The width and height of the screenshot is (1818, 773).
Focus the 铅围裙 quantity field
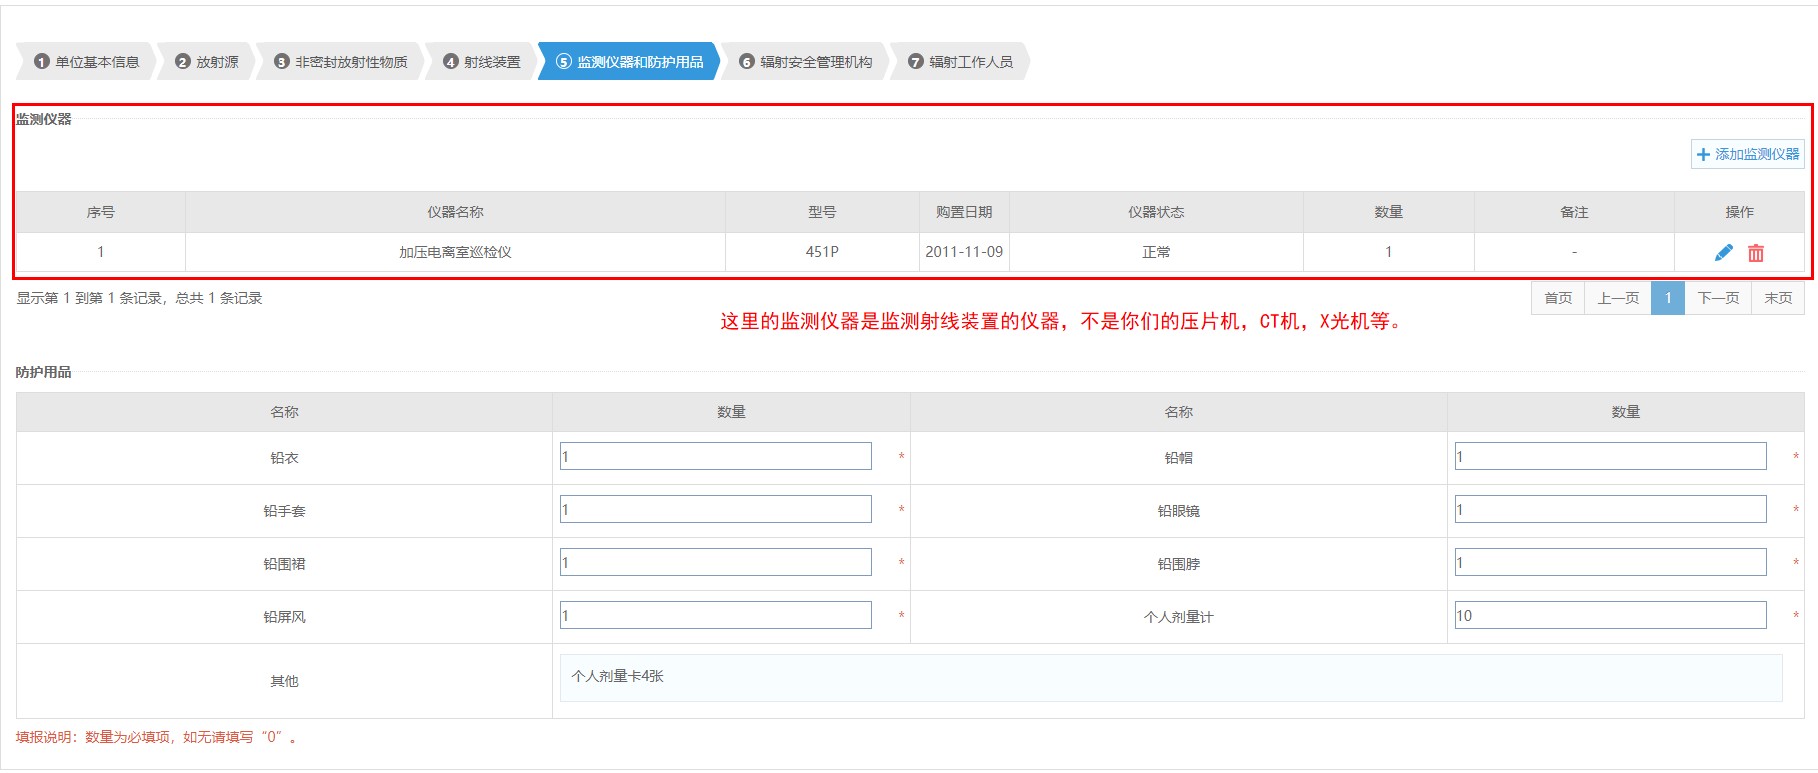click(x=716, y=563)
